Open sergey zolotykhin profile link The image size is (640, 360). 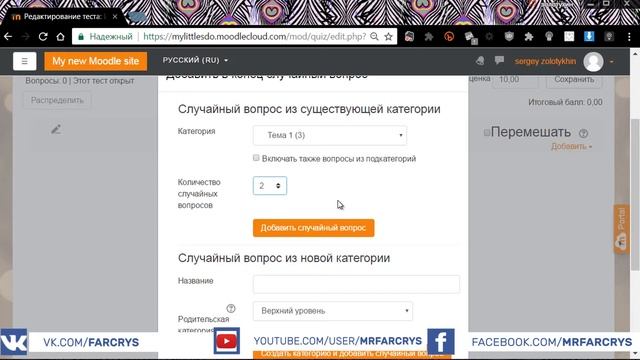pos(545,62)
